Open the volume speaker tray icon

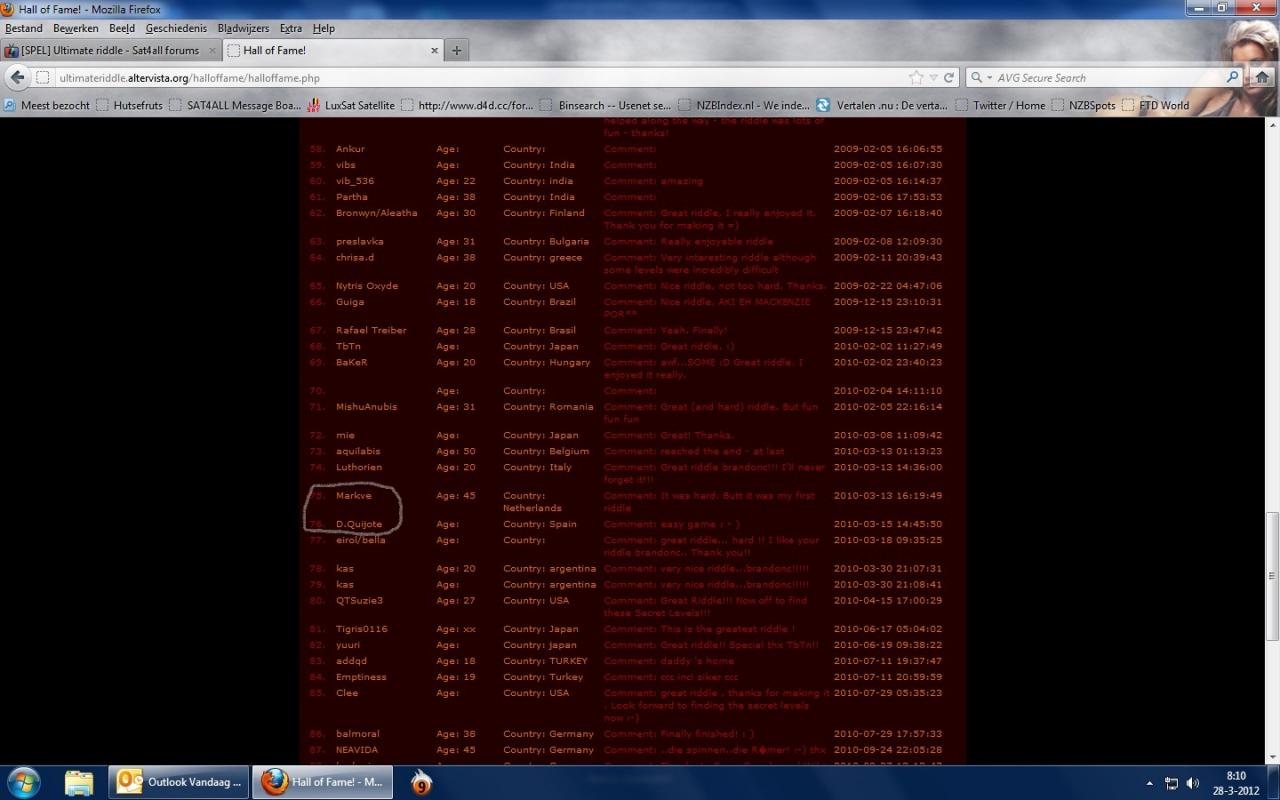click(1193, 783)
